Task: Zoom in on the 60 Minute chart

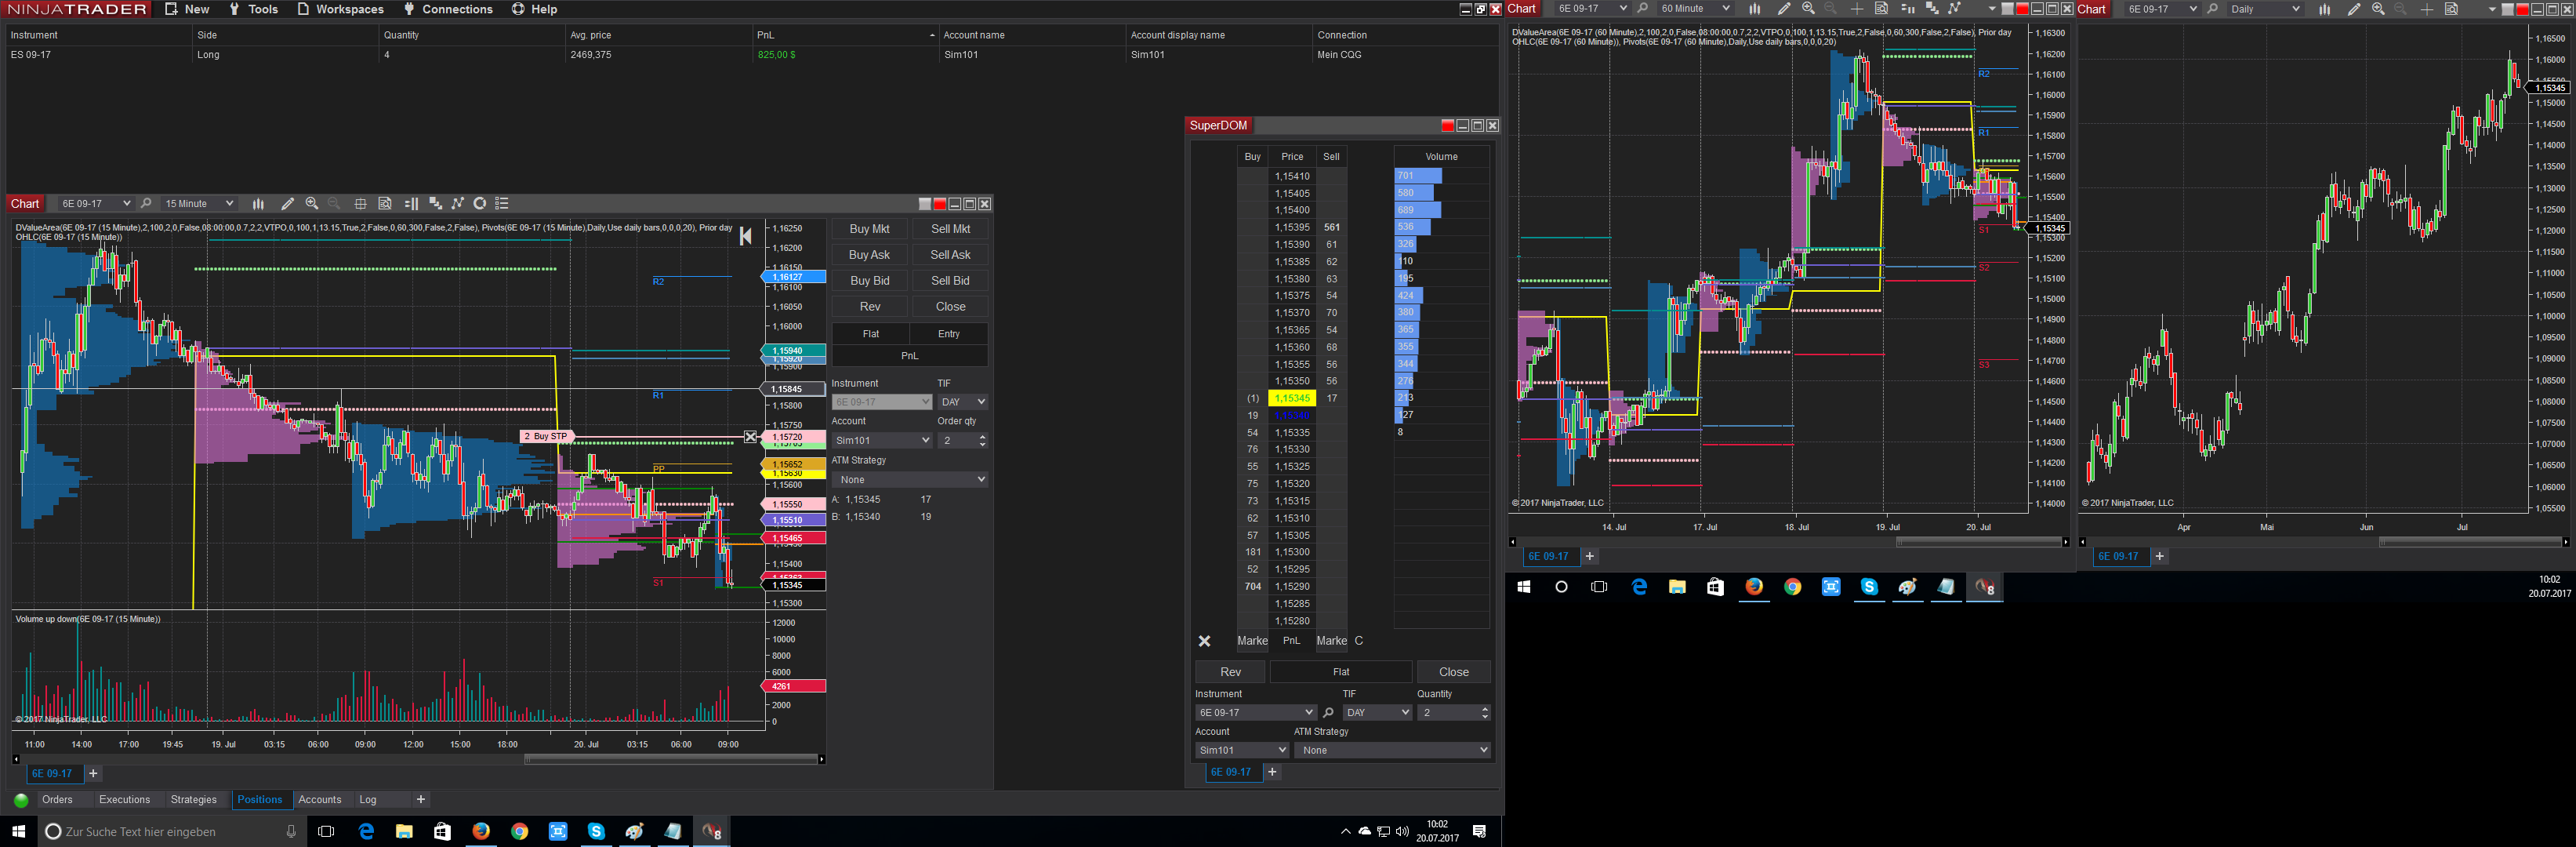Action: tap(1808, 9)
